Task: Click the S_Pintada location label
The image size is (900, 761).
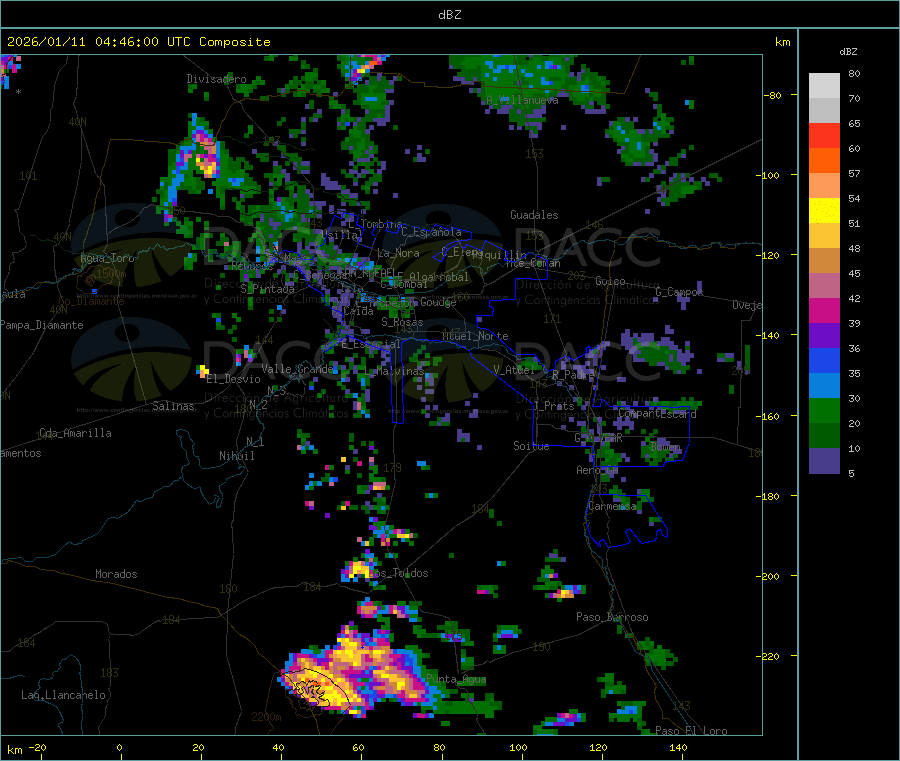Action: 267,289
